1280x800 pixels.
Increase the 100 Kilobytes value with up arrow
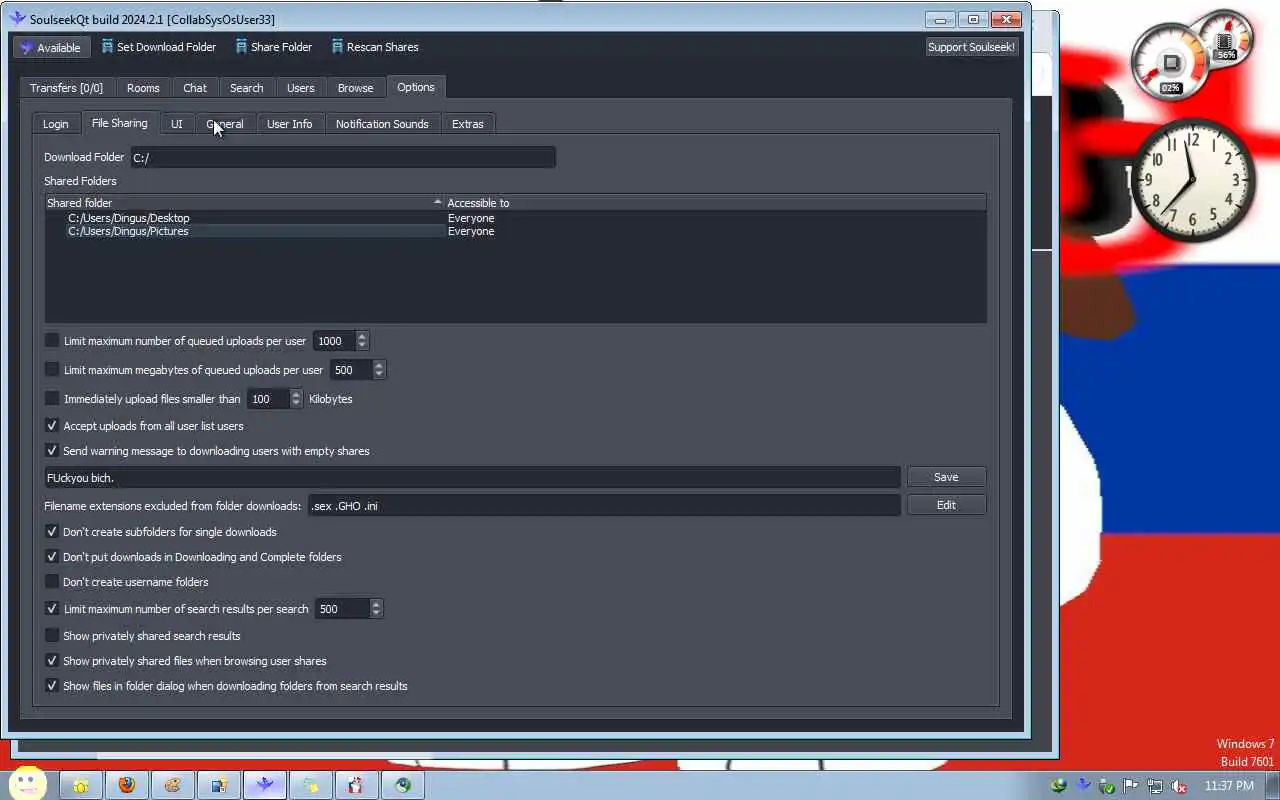tap(296, 394)
